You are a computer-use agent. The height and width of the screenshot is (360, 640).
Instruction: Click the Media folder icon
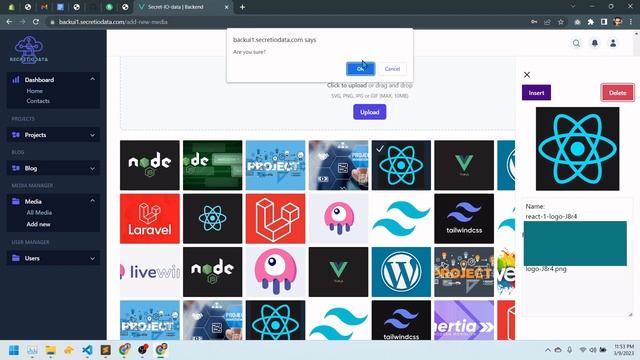click(16, 201)
